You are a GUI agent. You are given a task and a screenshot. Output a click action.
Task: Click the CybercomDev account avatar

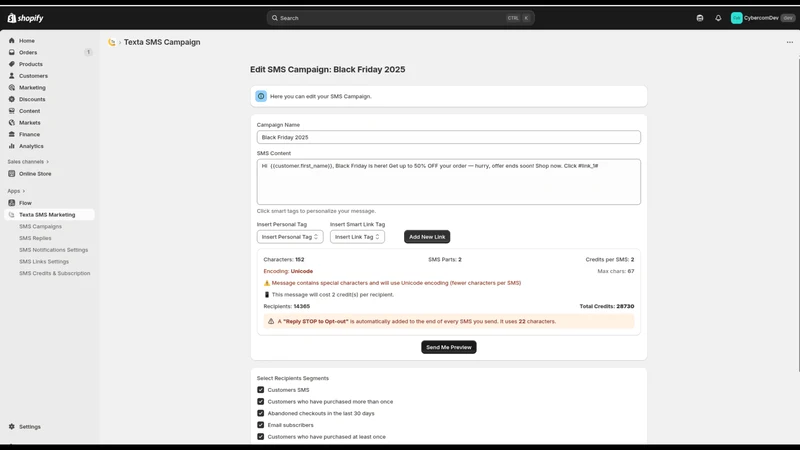(736, 18)
